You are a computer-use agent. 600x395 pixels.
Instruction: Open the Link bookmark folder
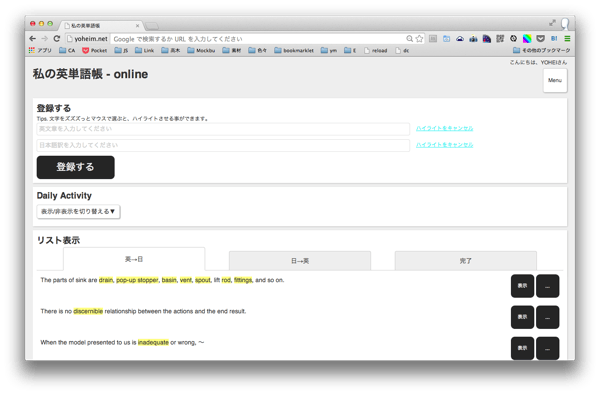click(x=145, y=50)
